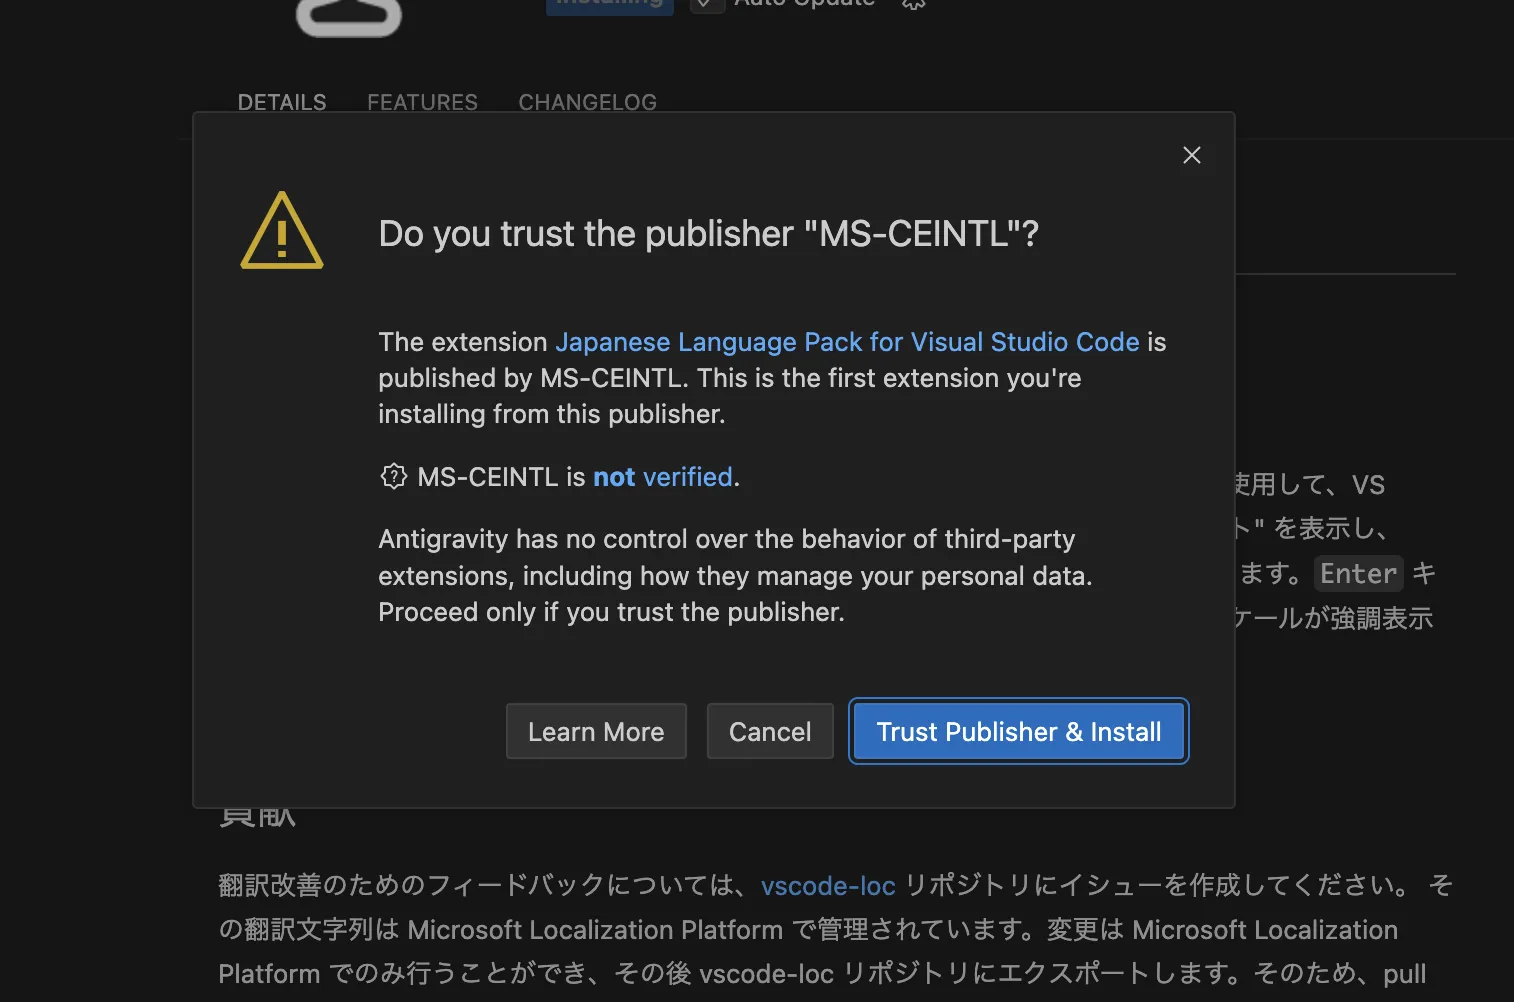Click Trust Publisher & Install
Viewport: 1514px width, 1002px height.
[1018, 731]
